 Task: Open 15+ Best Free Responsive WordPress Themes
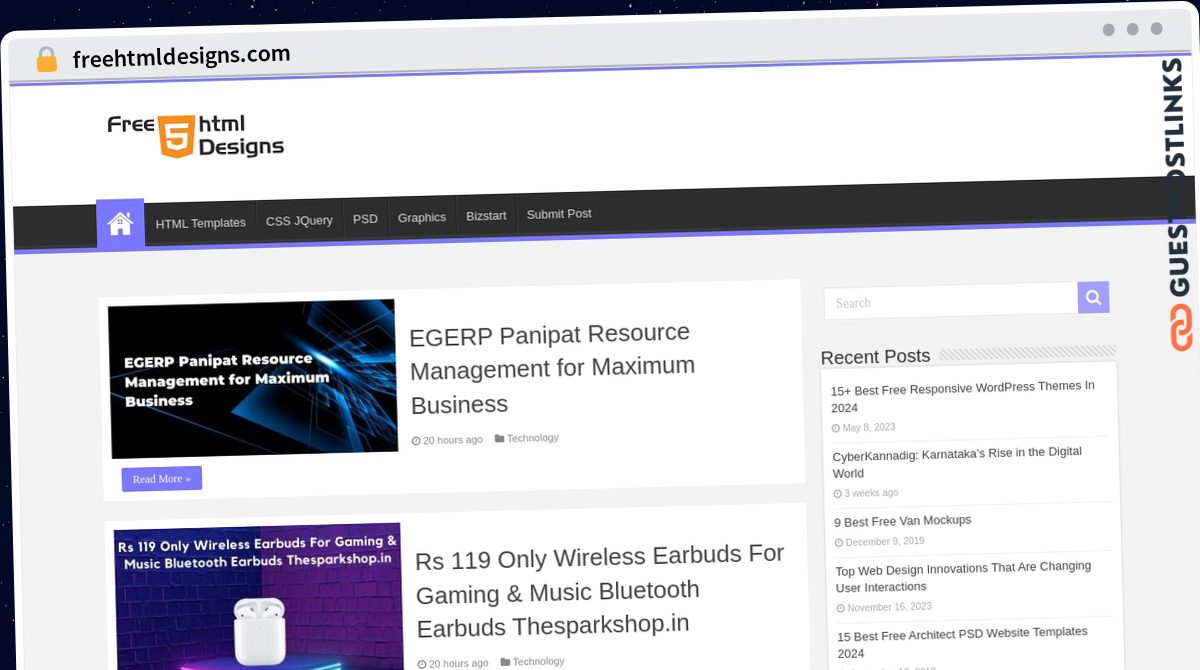(x=963, y=396)
